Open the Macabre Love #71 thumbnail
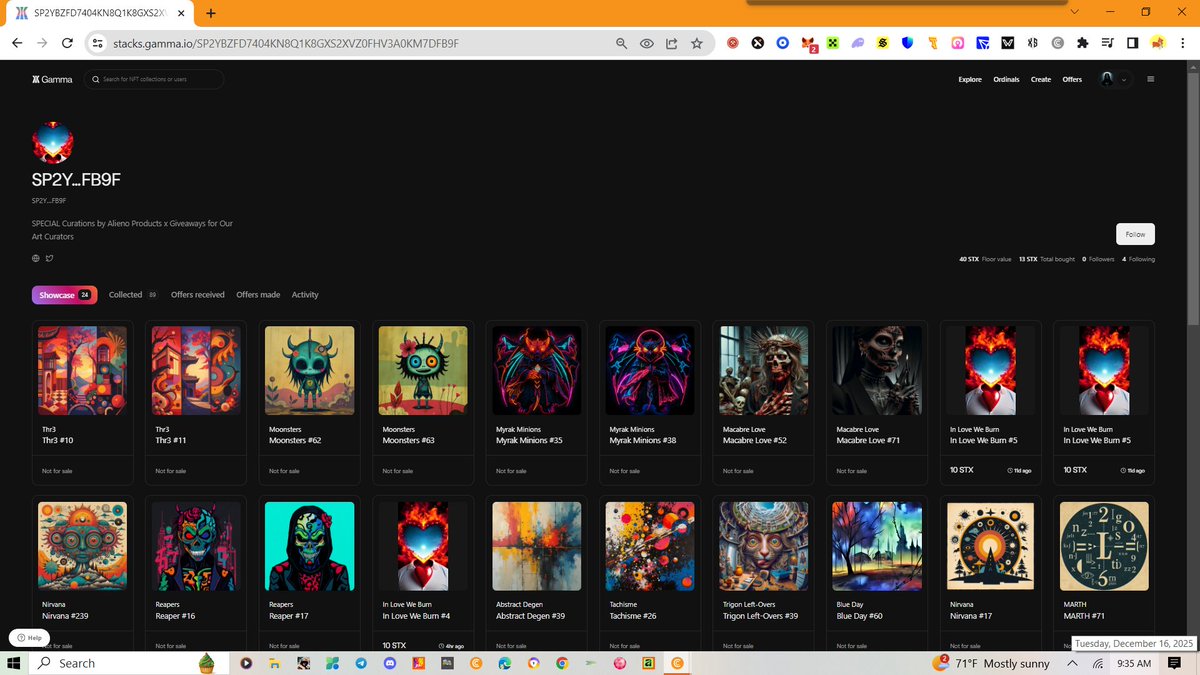This screenshot has width=1200, height=675. [x=877, y=370]
